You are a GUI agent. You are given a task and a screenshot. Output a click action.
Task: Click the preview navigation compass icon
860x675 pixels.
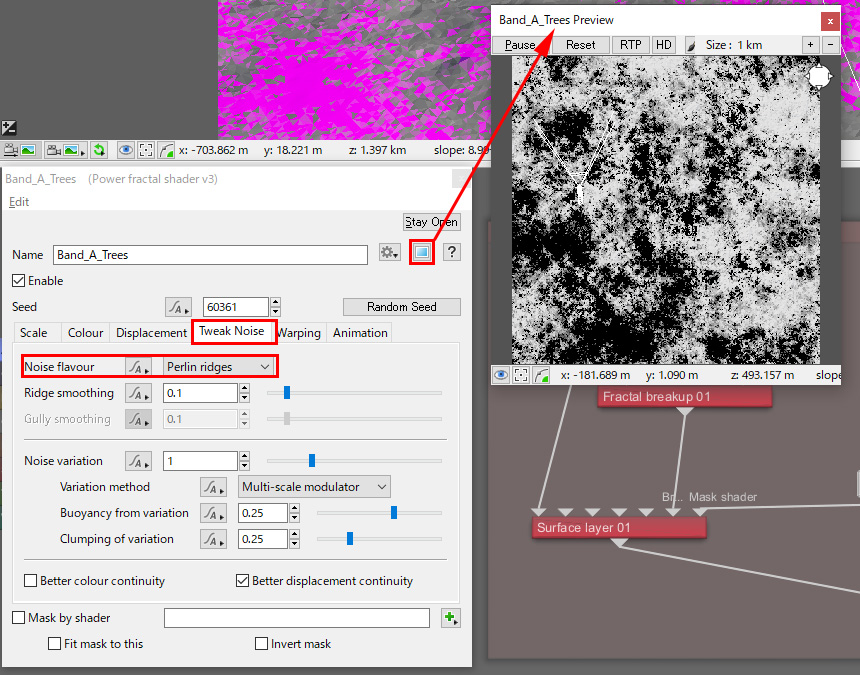coord(819,77)
